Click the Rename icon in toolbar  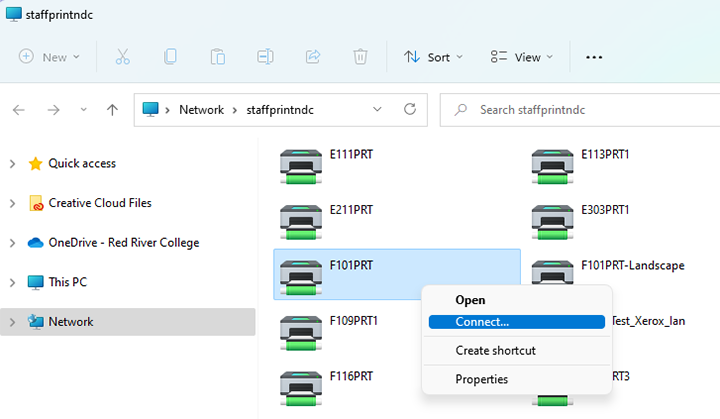pyautogui.click(x=265, y=57)
